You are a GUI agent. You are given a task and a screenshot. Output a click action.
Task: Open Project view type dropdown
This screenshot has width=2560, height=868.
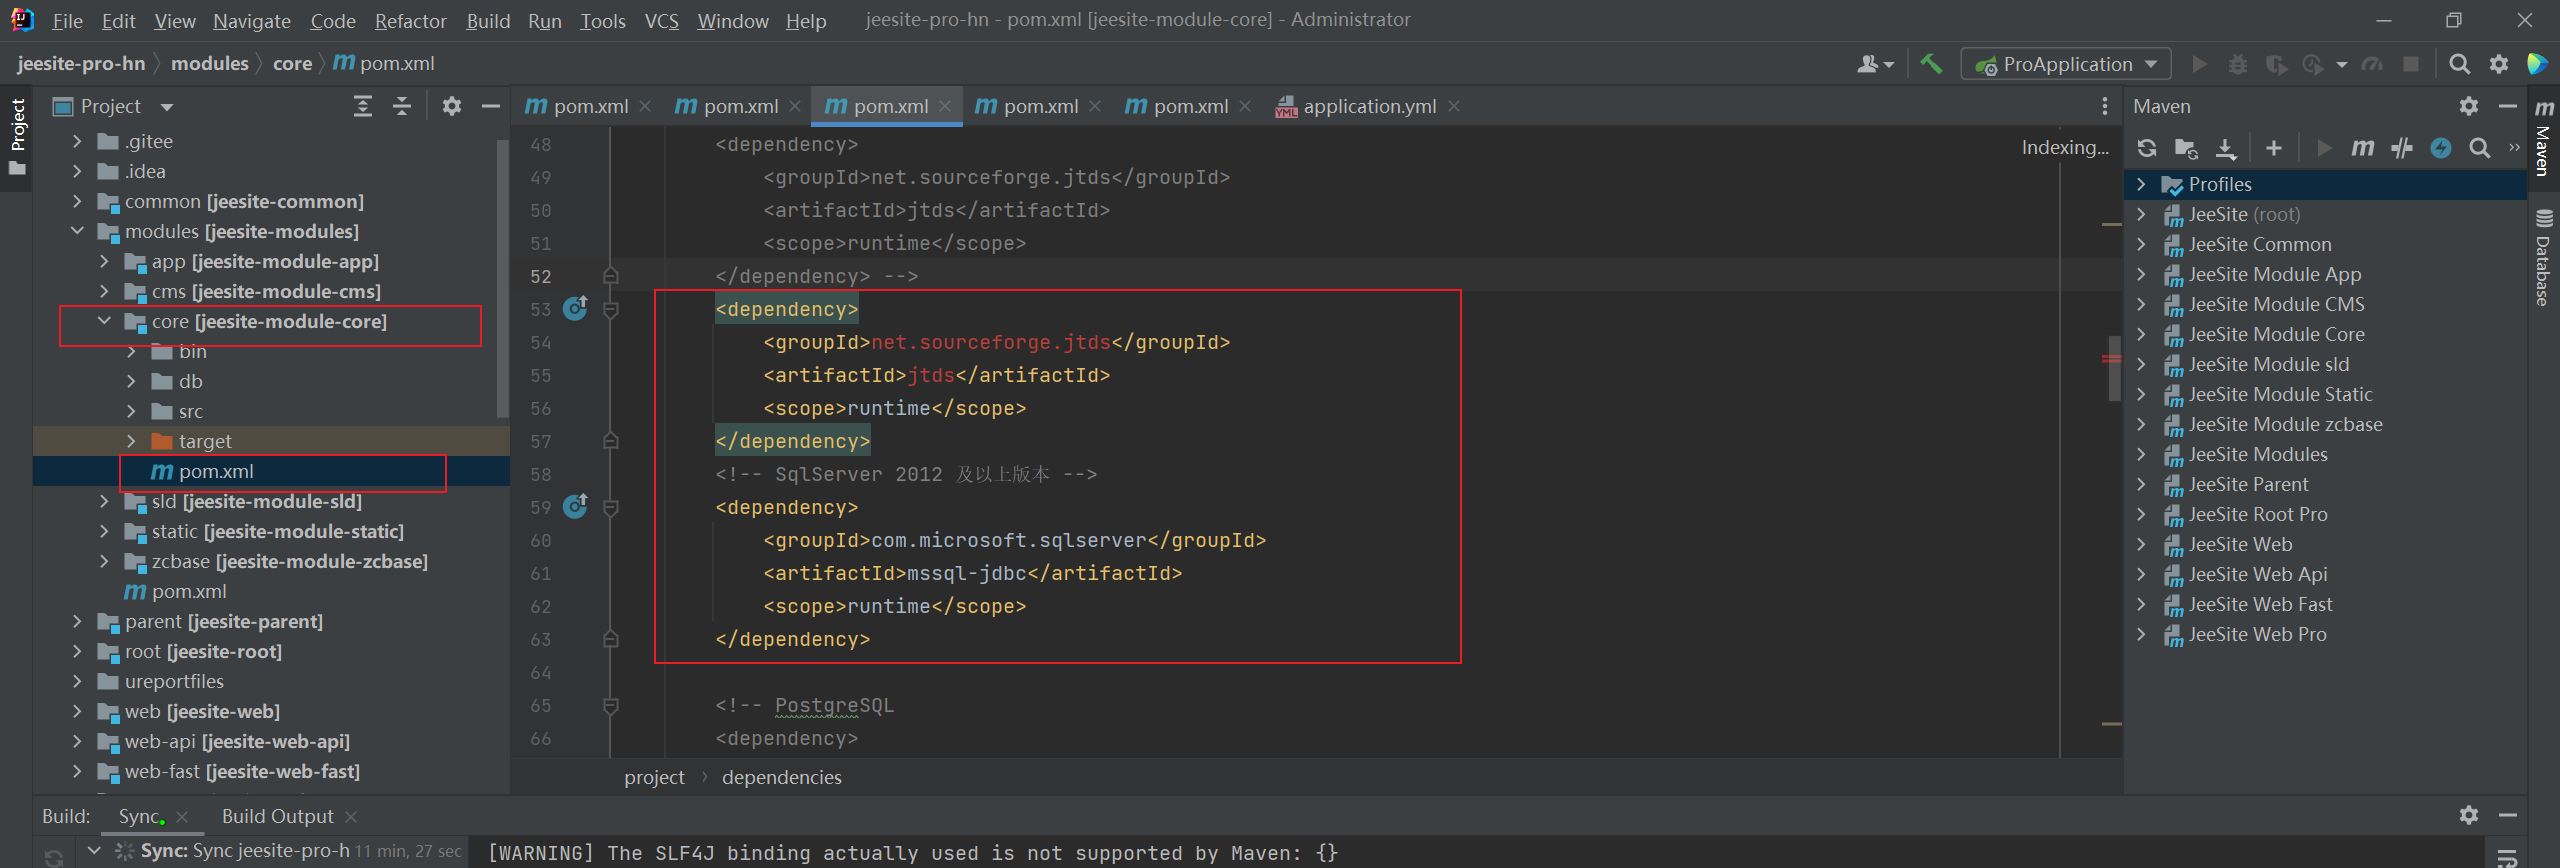(167, 106)
